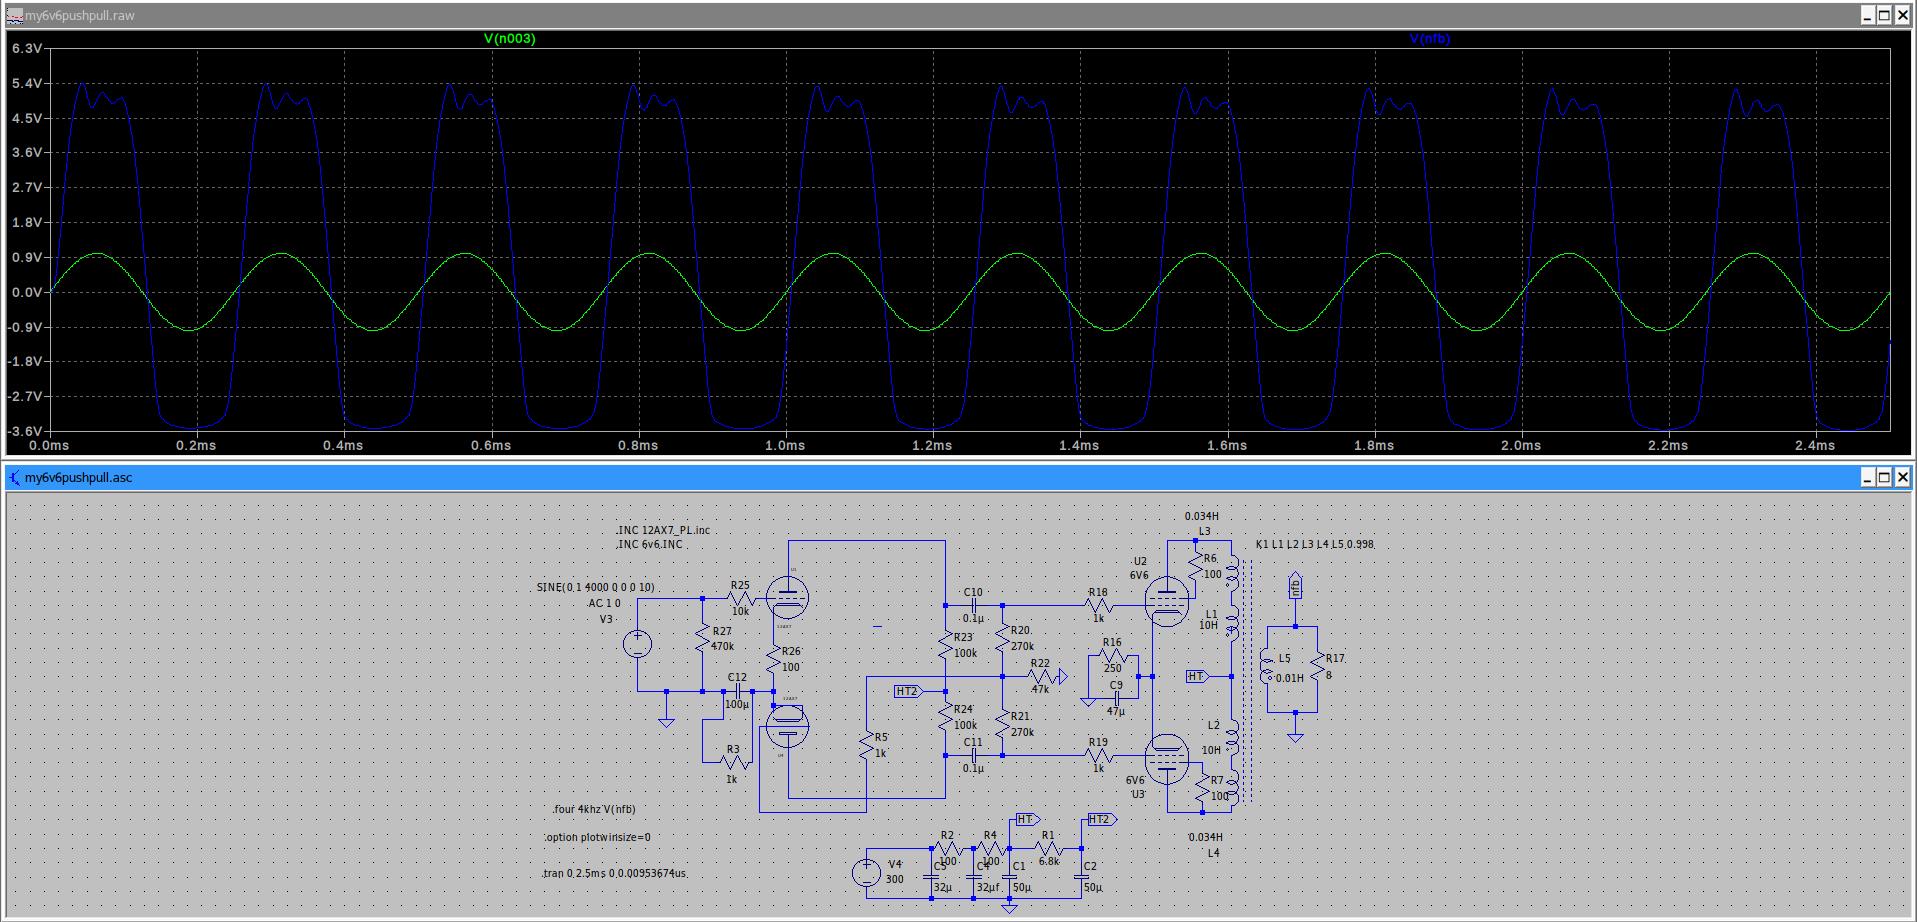
Task: Click capacitor C11 0.1µ symbol
Action: point(974,755)
